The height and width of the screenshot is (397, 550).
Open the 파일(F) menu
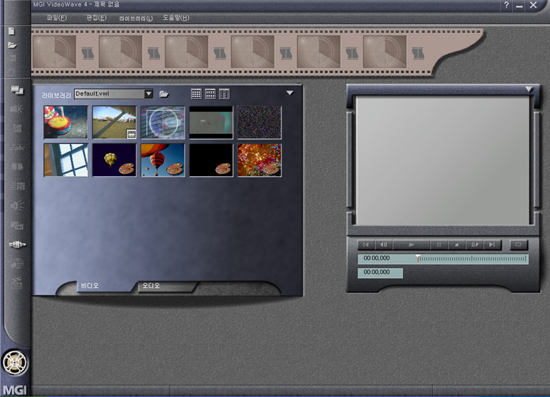click(x=56, y=18)
